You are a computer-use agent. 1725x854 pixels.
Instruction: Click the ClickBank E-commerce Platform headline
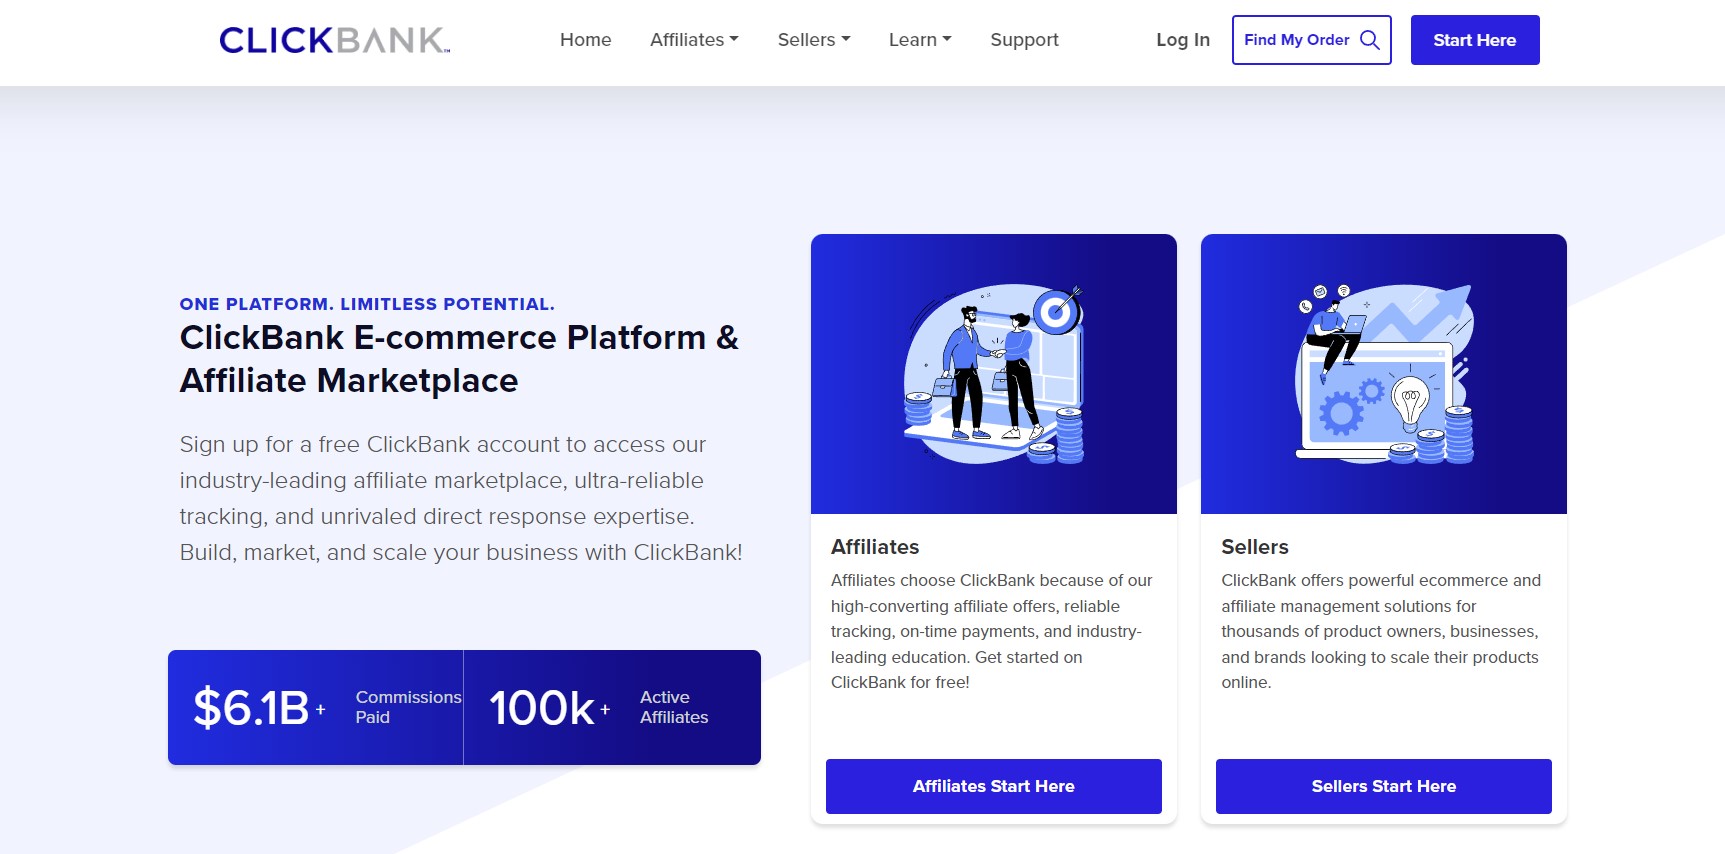coord(459,359)
